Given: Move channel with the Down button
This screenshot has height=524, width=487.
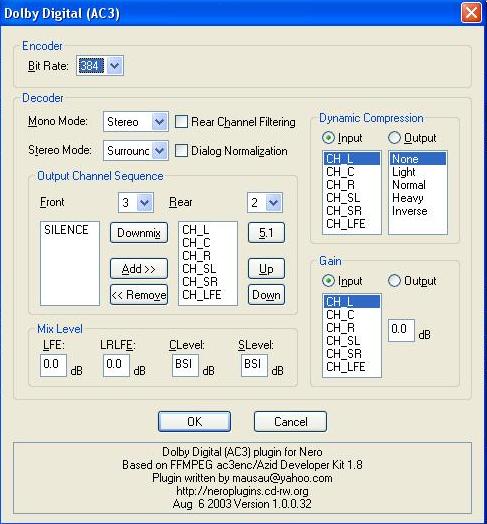Looking at the screenshot, I should click(x=266, y=295).
